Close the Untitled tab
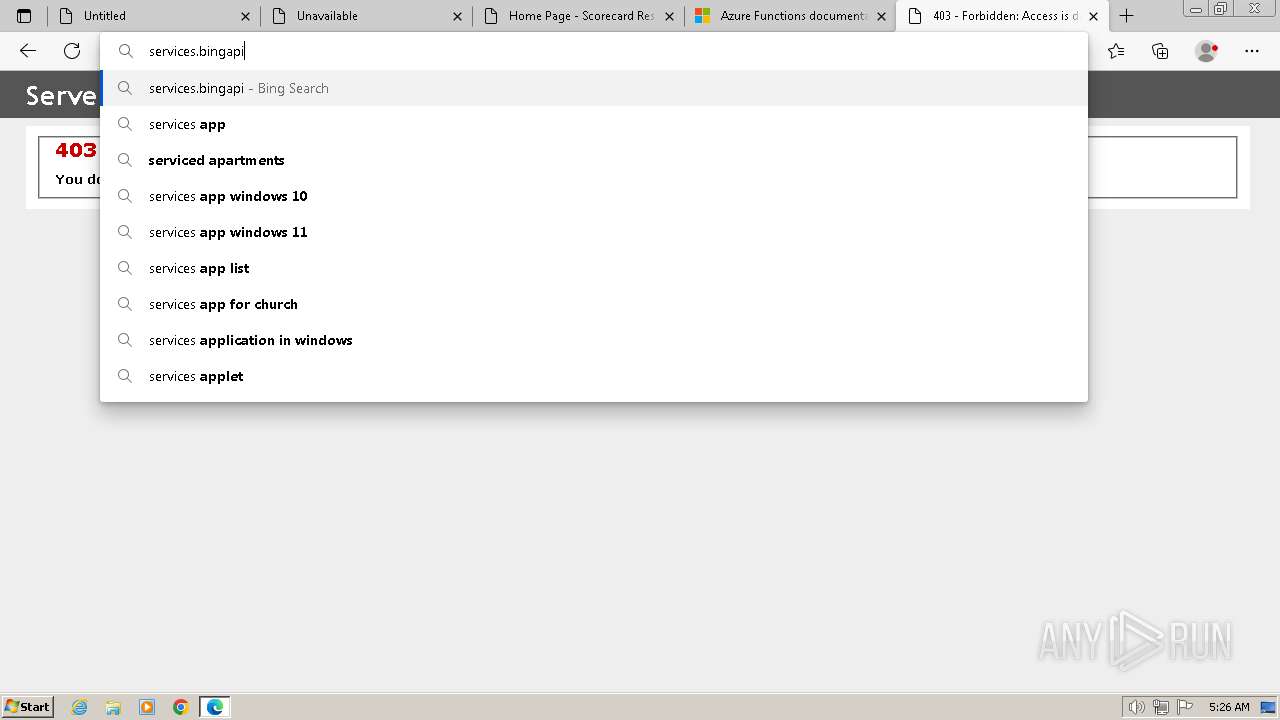1280x720 pixels. (246, 16)
